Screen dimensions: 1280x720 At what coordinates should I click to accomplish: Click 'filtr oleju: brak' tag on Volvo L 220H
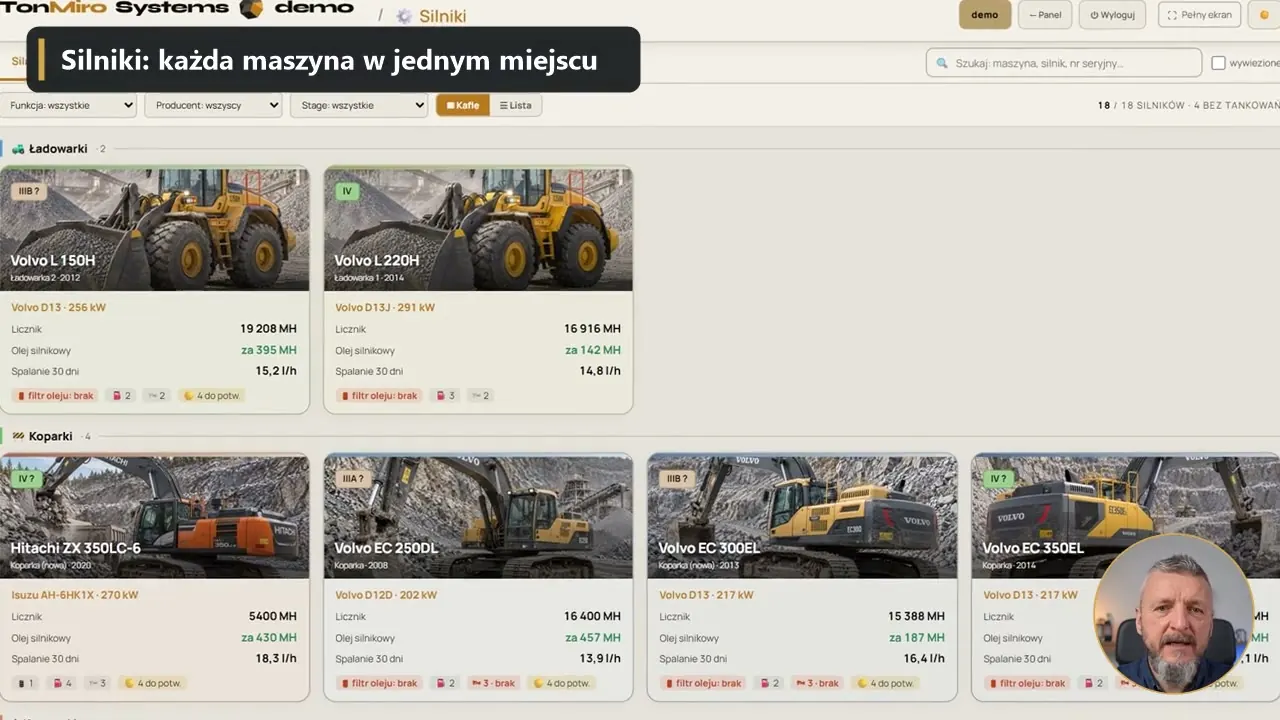pyautogui.click(x=379, y=396)
